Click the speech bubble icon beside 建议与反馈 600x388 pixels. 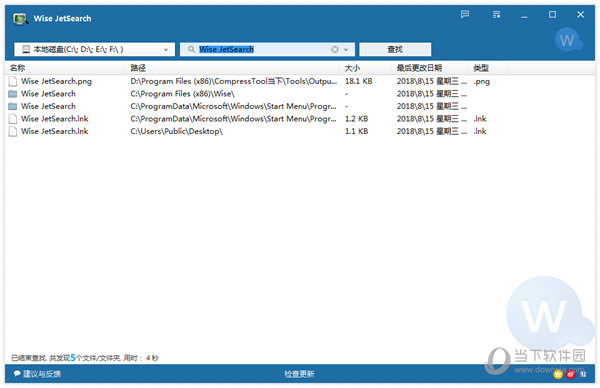17,373
